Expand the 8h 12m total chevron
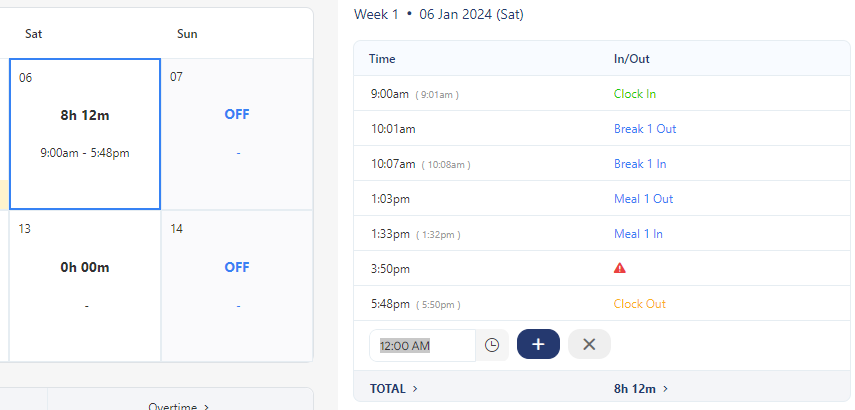The width and height of the screenshot is (855, 410). 666,389
